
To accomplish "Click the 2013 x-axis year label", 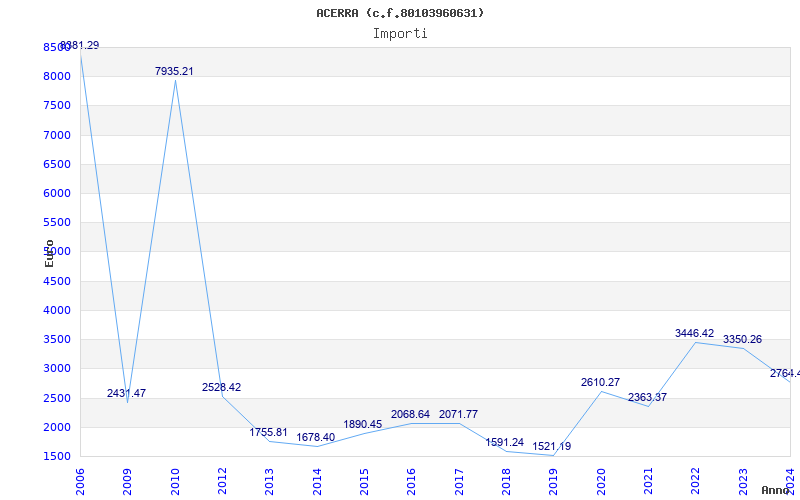I will [x=269, y=482].
